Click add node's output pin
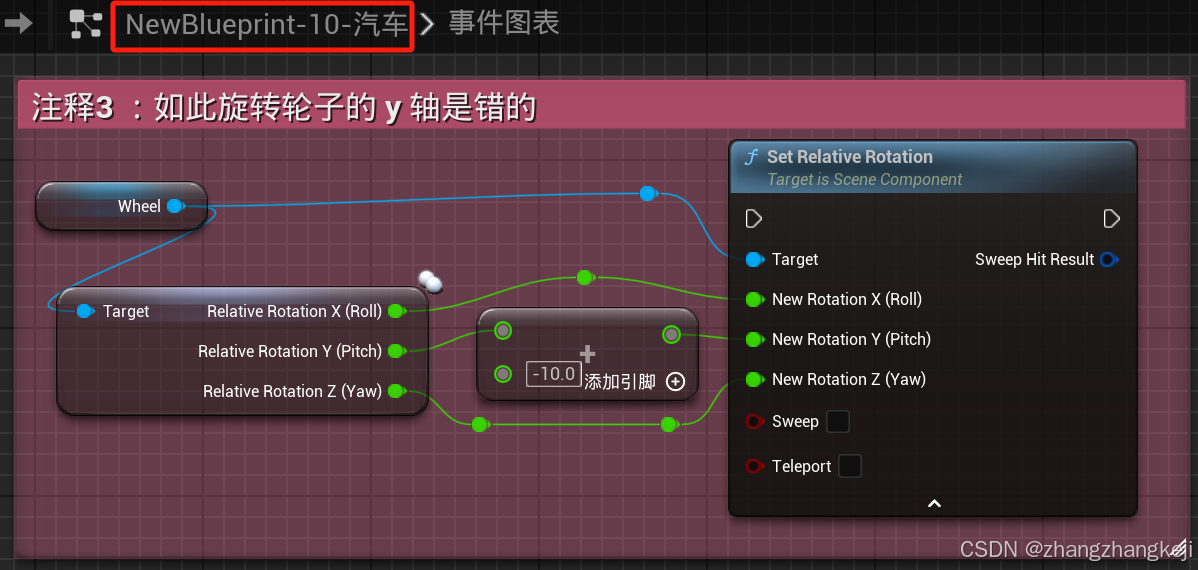The image size is (1198, 570). (671, 334)
